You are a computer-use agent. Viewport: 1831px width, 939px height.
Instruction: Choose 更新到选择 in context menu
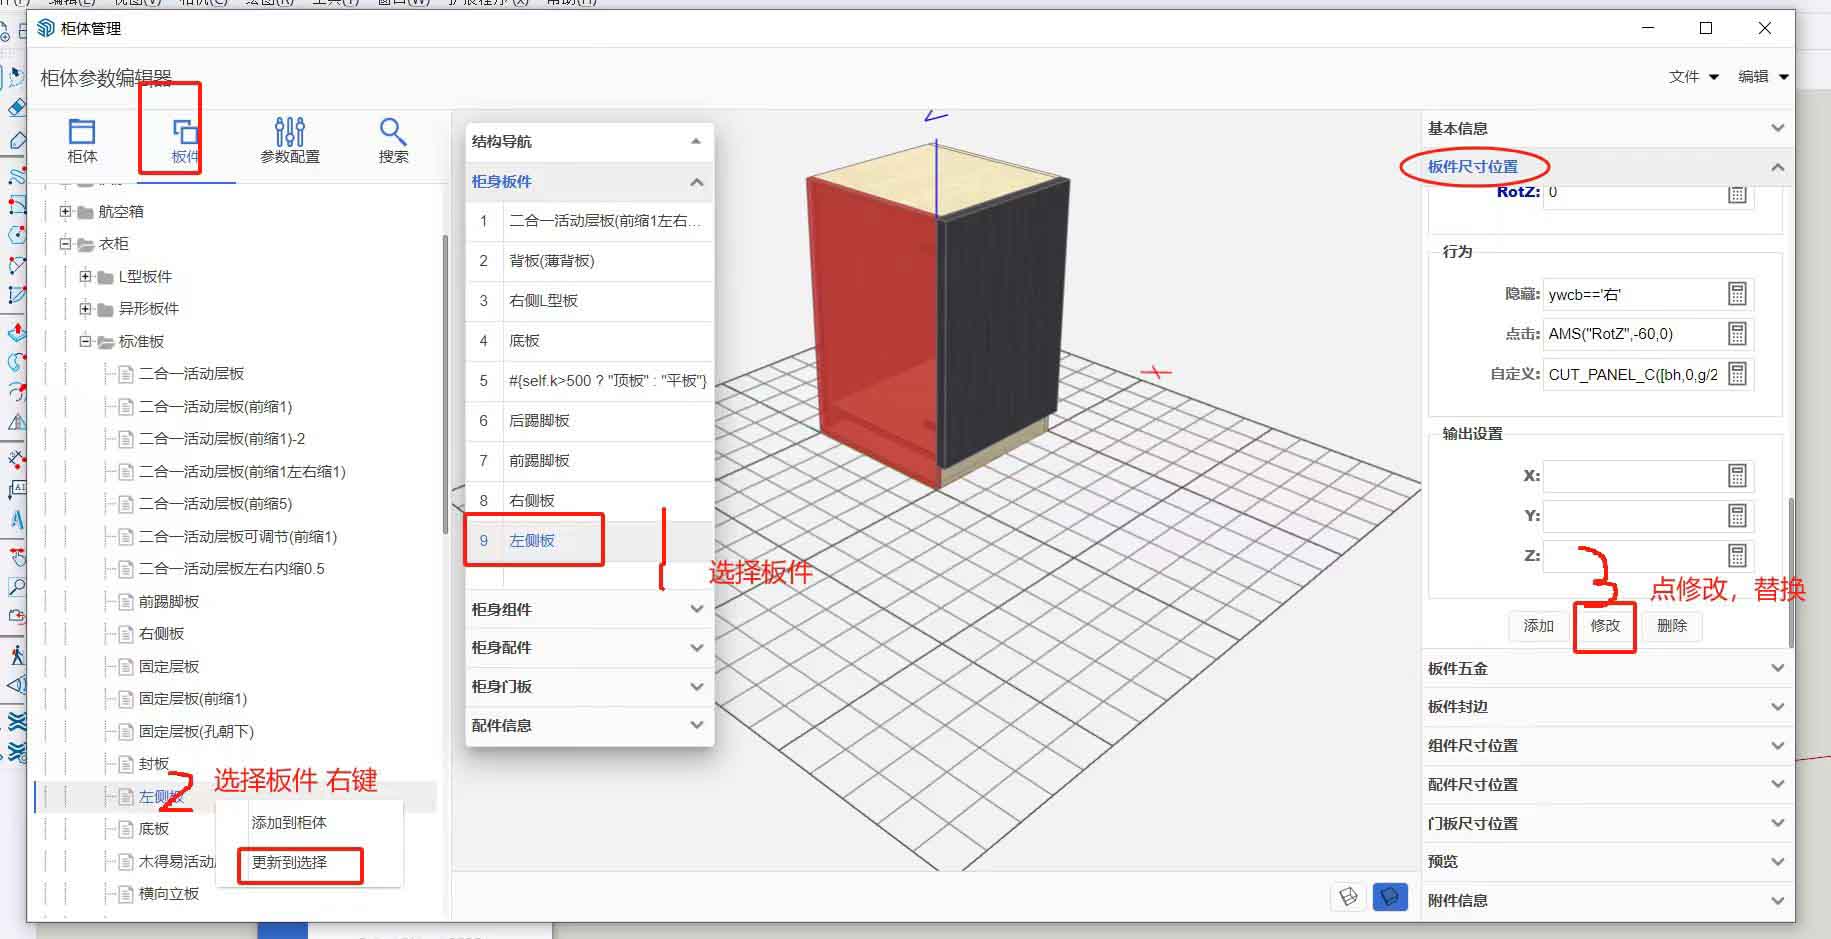[290, 862]
